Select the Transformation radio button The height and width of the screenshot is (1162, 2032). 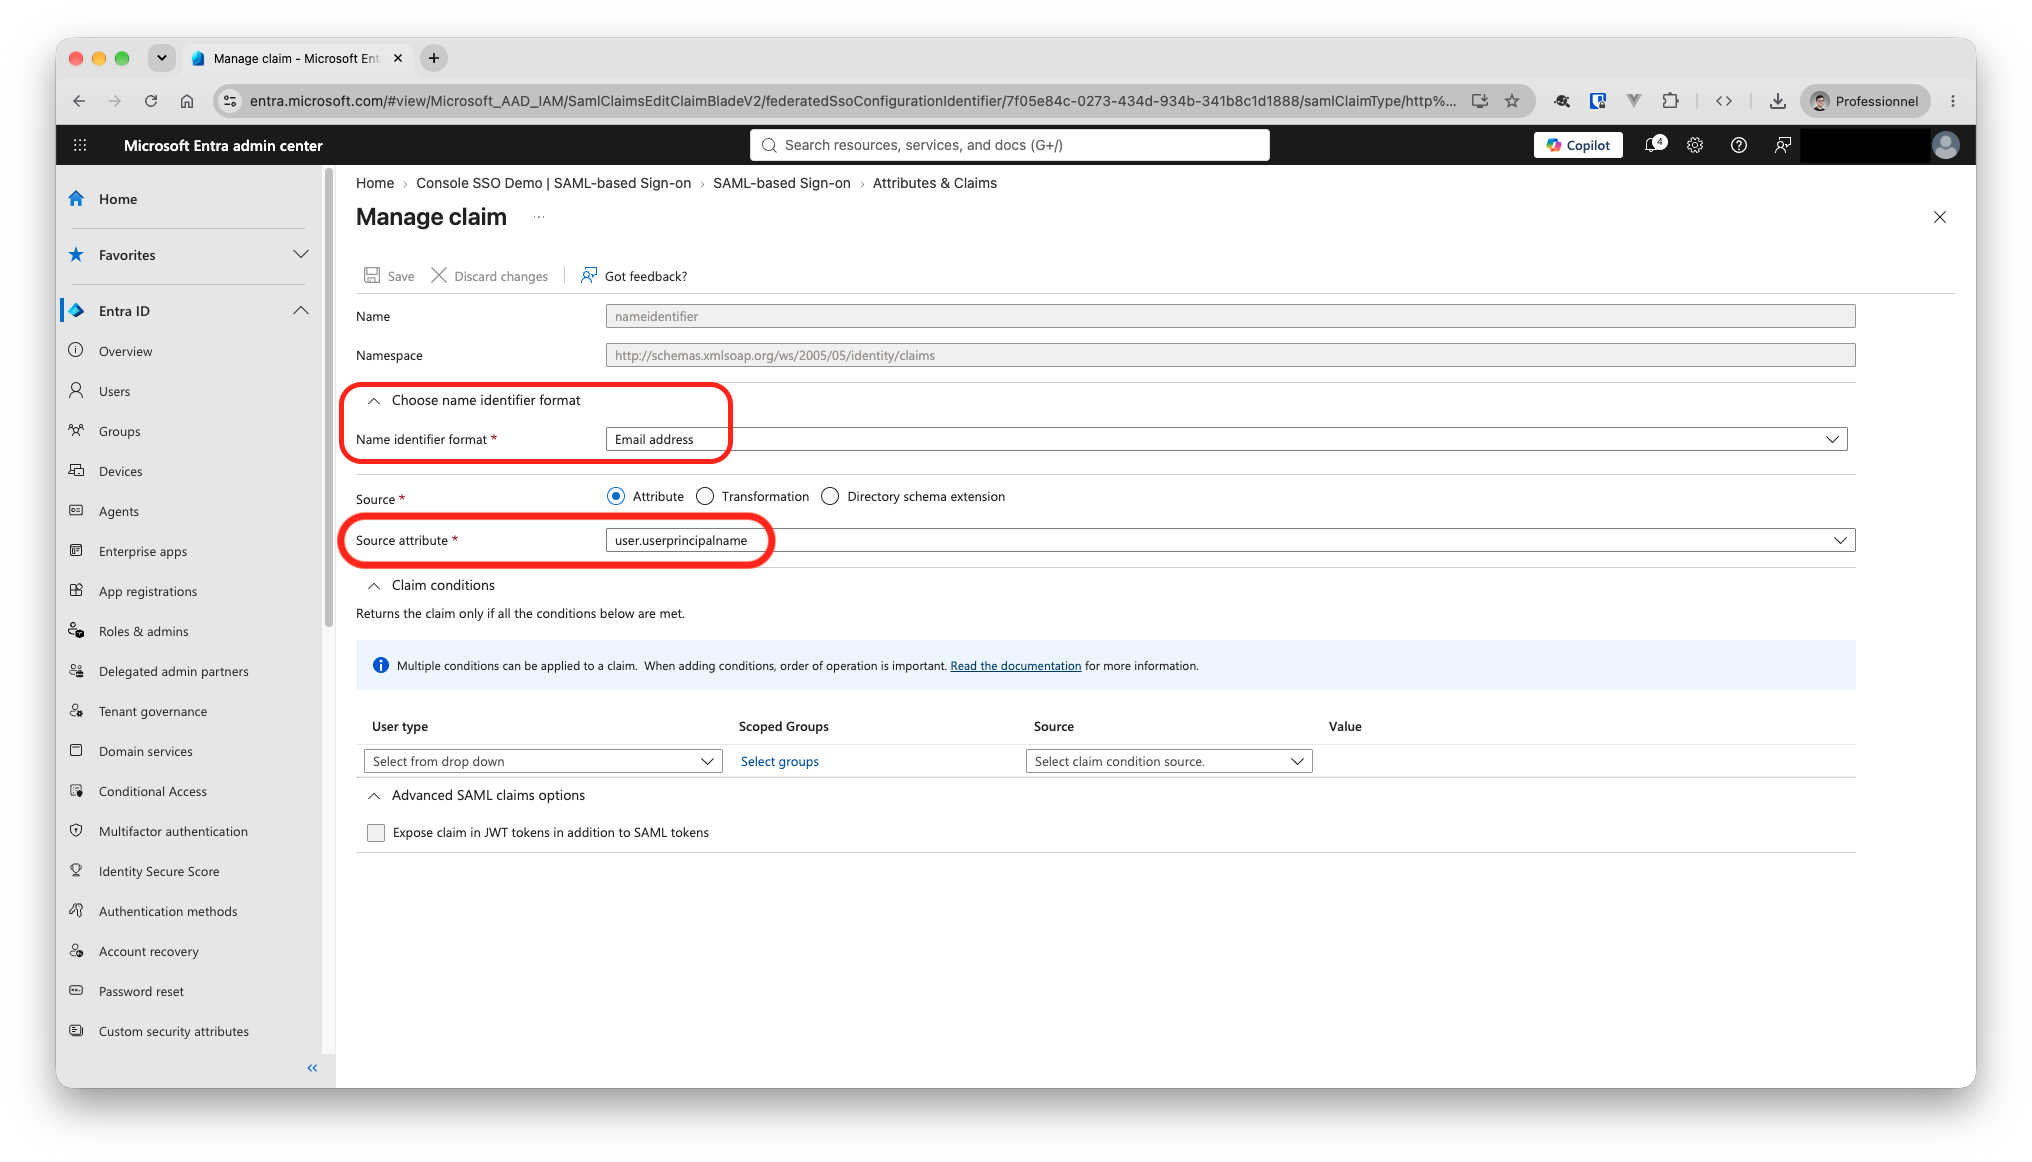[x=705, y=496]
